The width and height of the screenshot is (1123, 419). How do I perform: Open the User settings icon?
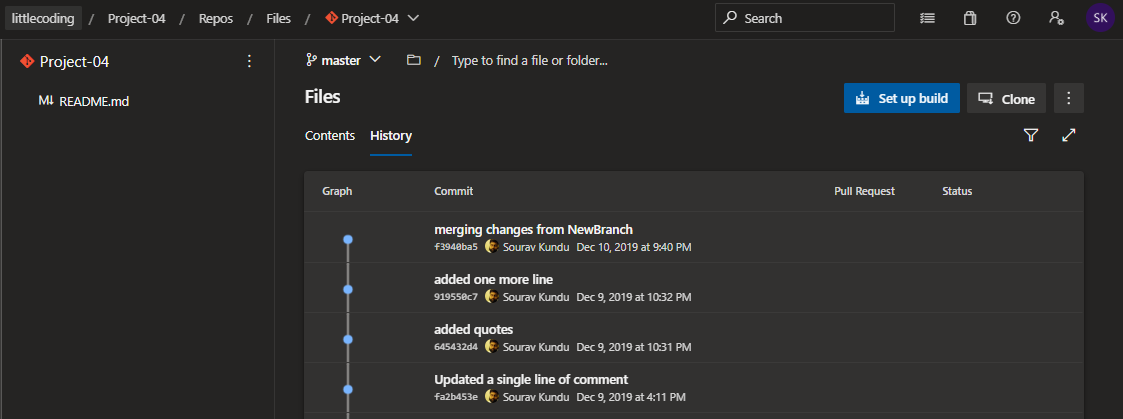(x=1056, y=18)
